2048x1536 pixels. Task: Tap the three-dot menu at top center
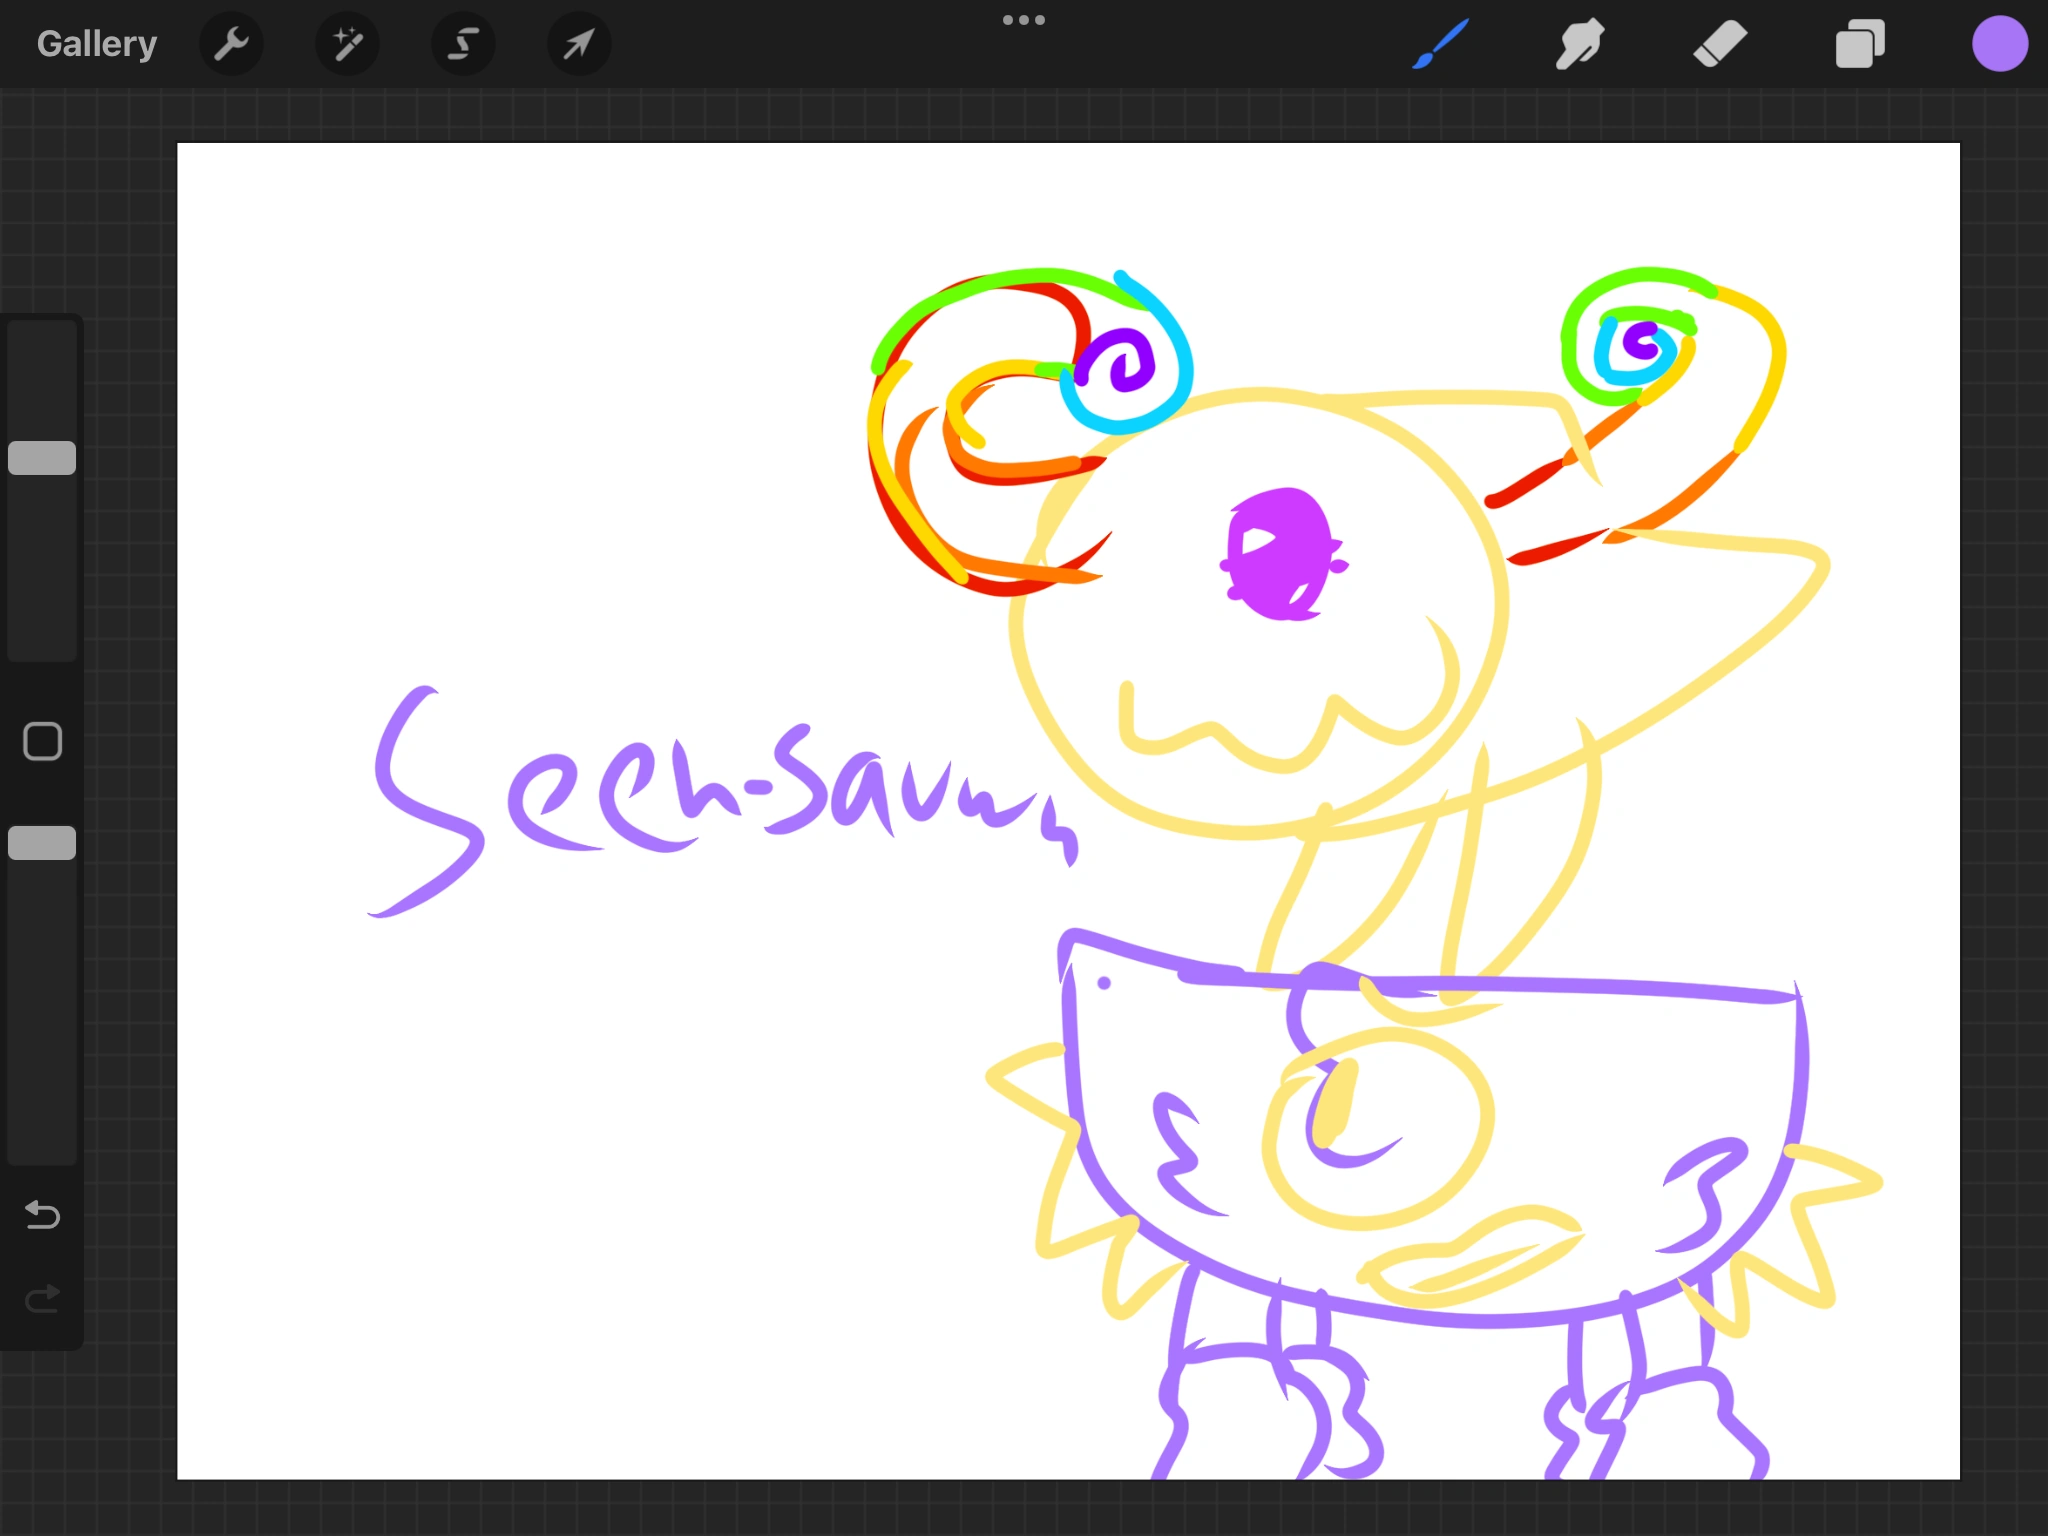tap(1024, 20)
